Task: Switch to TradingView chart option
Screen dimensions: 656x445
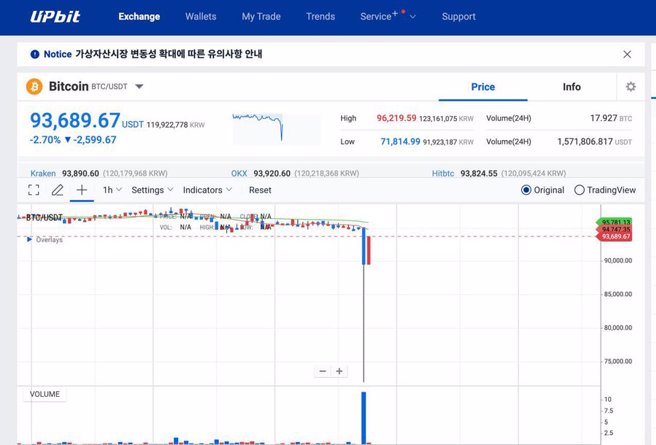Action: pyautogui.click(x=579, y=190)
